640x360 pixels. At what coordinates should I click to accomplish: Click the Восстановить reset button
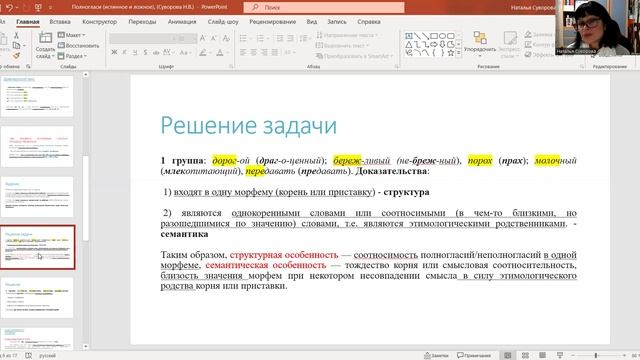tap(79, 45)
